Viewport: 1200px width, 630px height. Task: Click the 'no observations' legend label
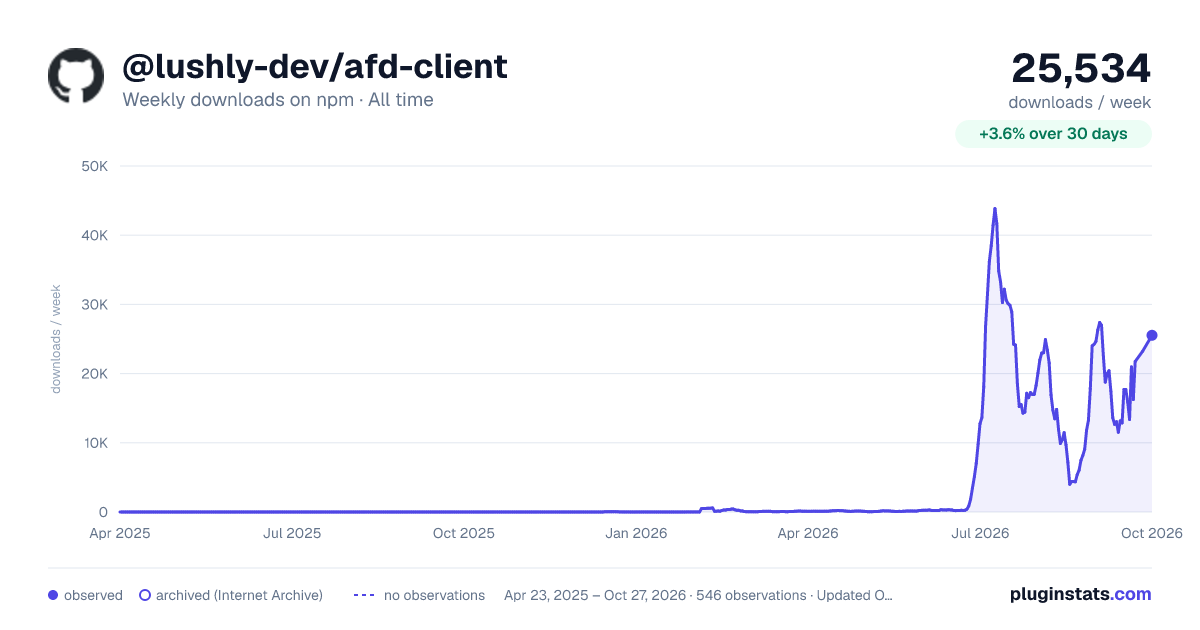[x=434, y=595]
